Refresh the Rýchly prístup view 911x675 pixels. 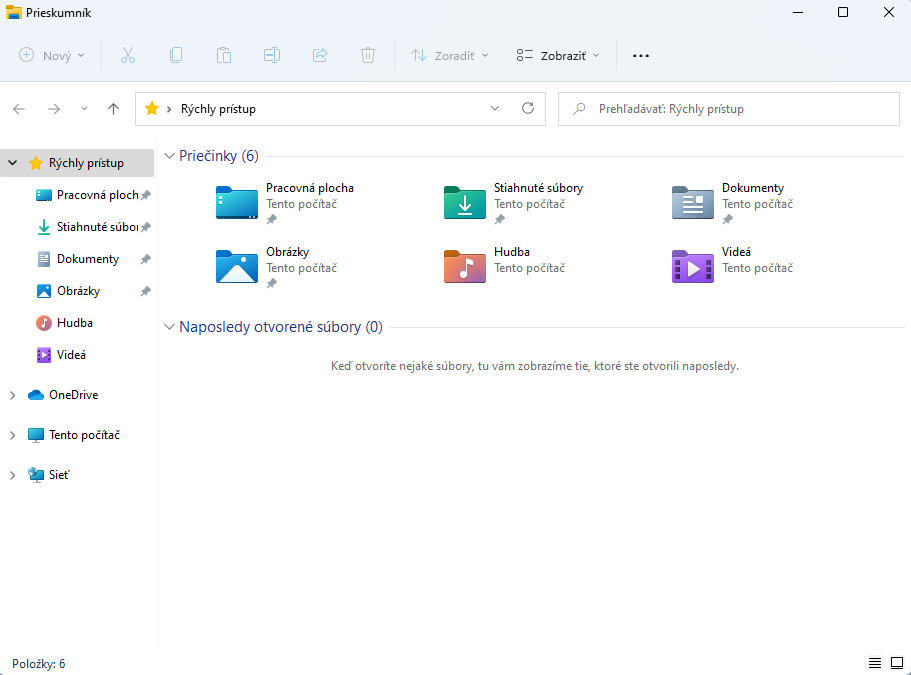coord(528,109)
